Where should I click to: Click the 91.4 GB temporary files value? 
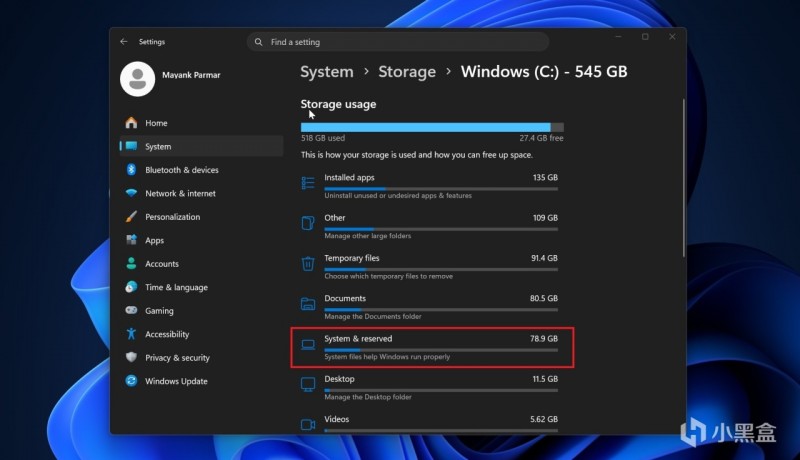click(x=544, y=258)
